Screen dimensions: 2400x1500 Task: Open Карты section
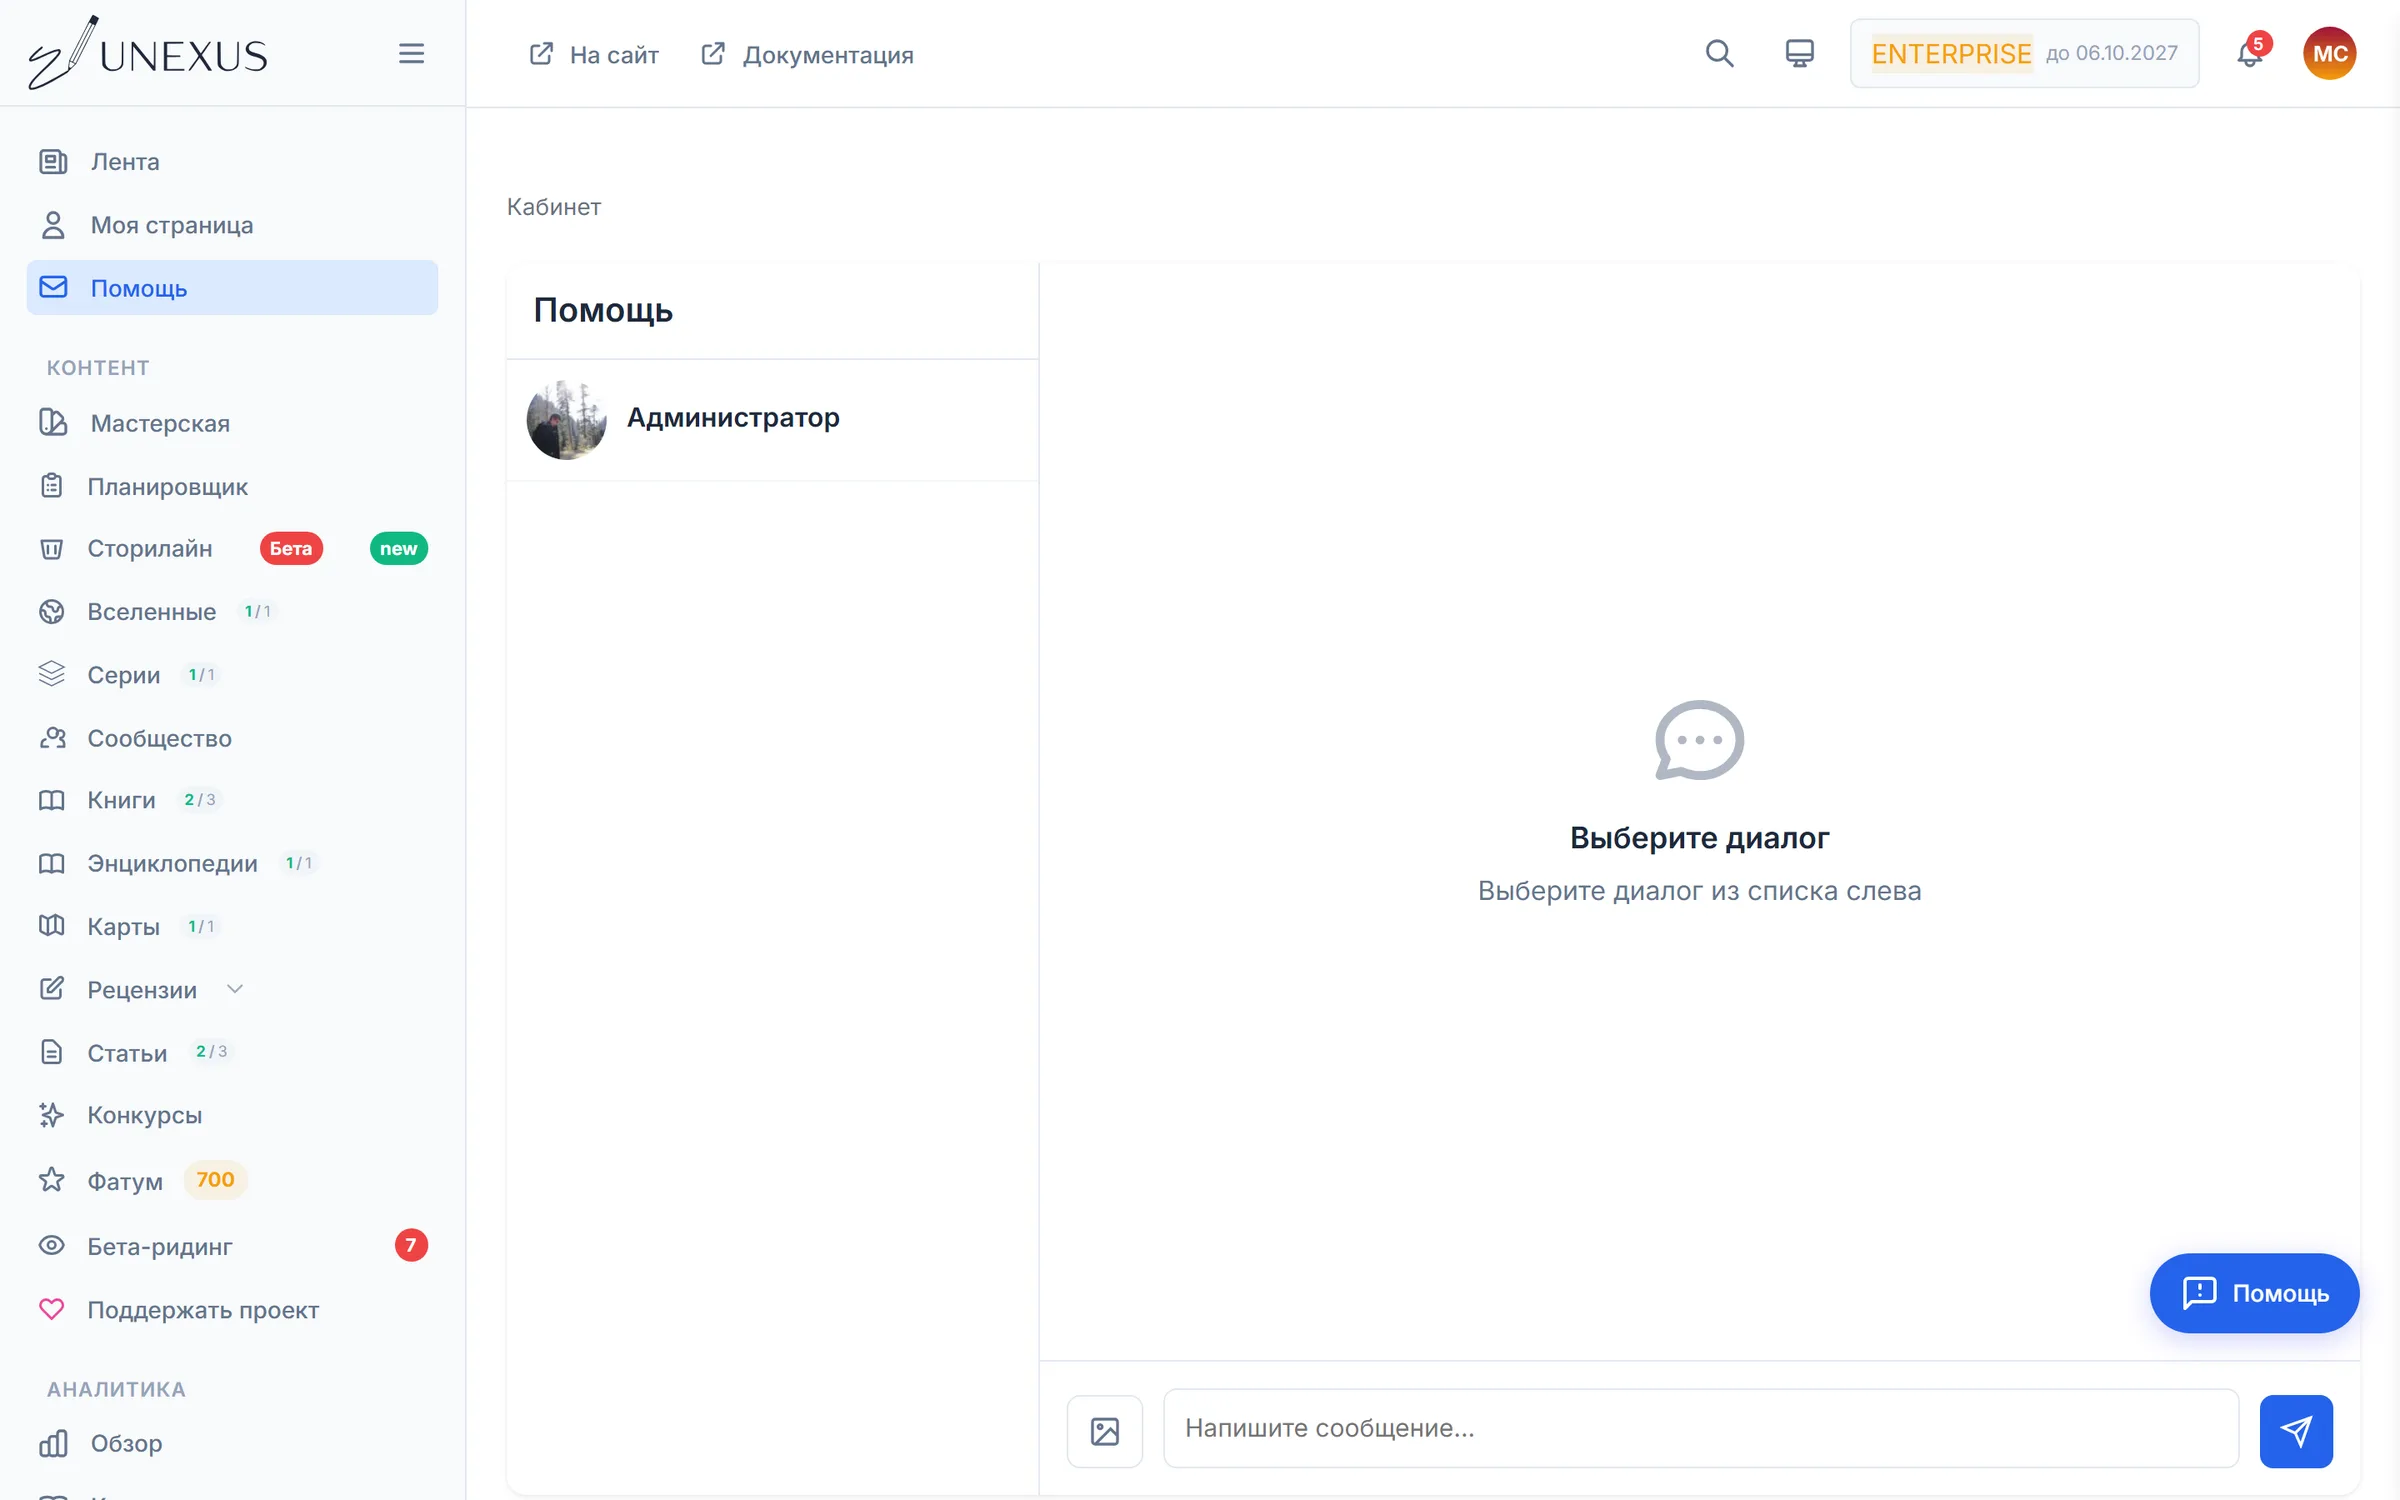coord(232,926)
